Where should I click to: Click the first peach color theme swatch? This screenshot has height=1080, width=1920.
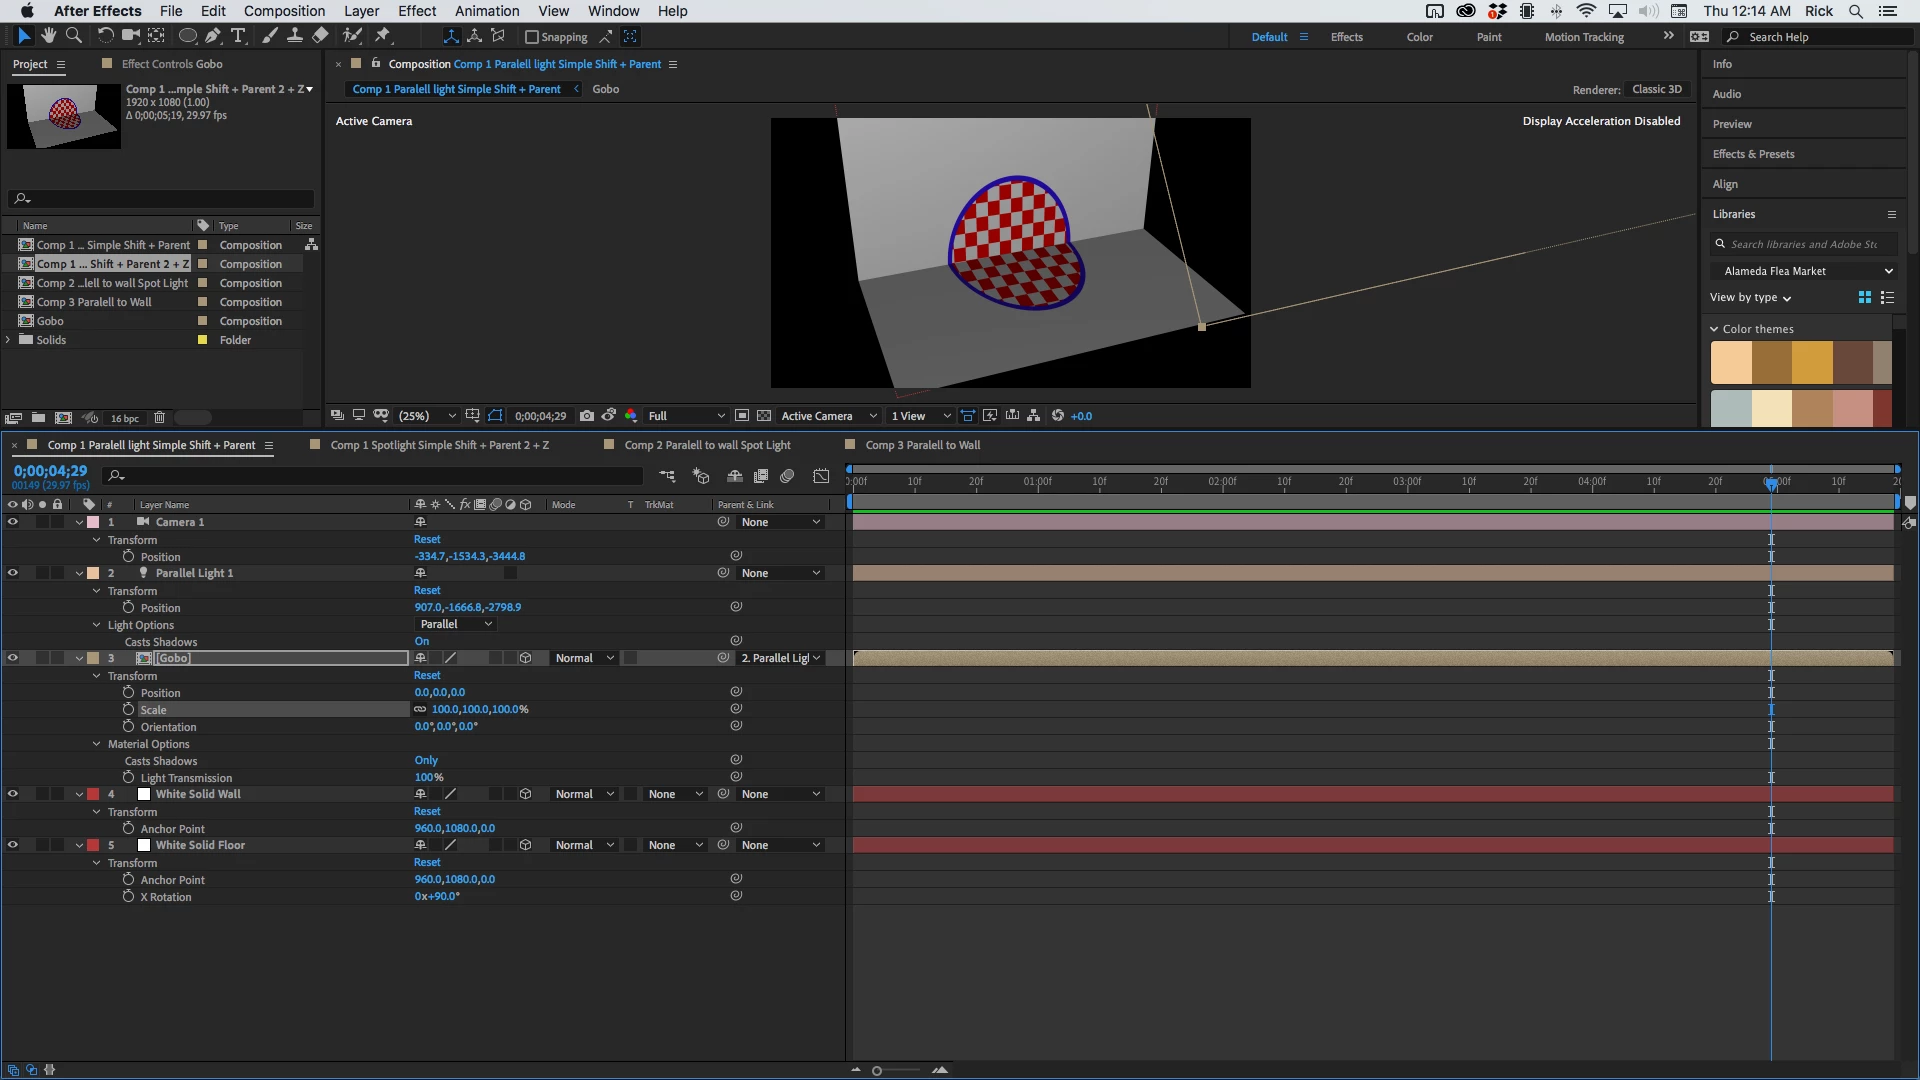coord(1730,362)
